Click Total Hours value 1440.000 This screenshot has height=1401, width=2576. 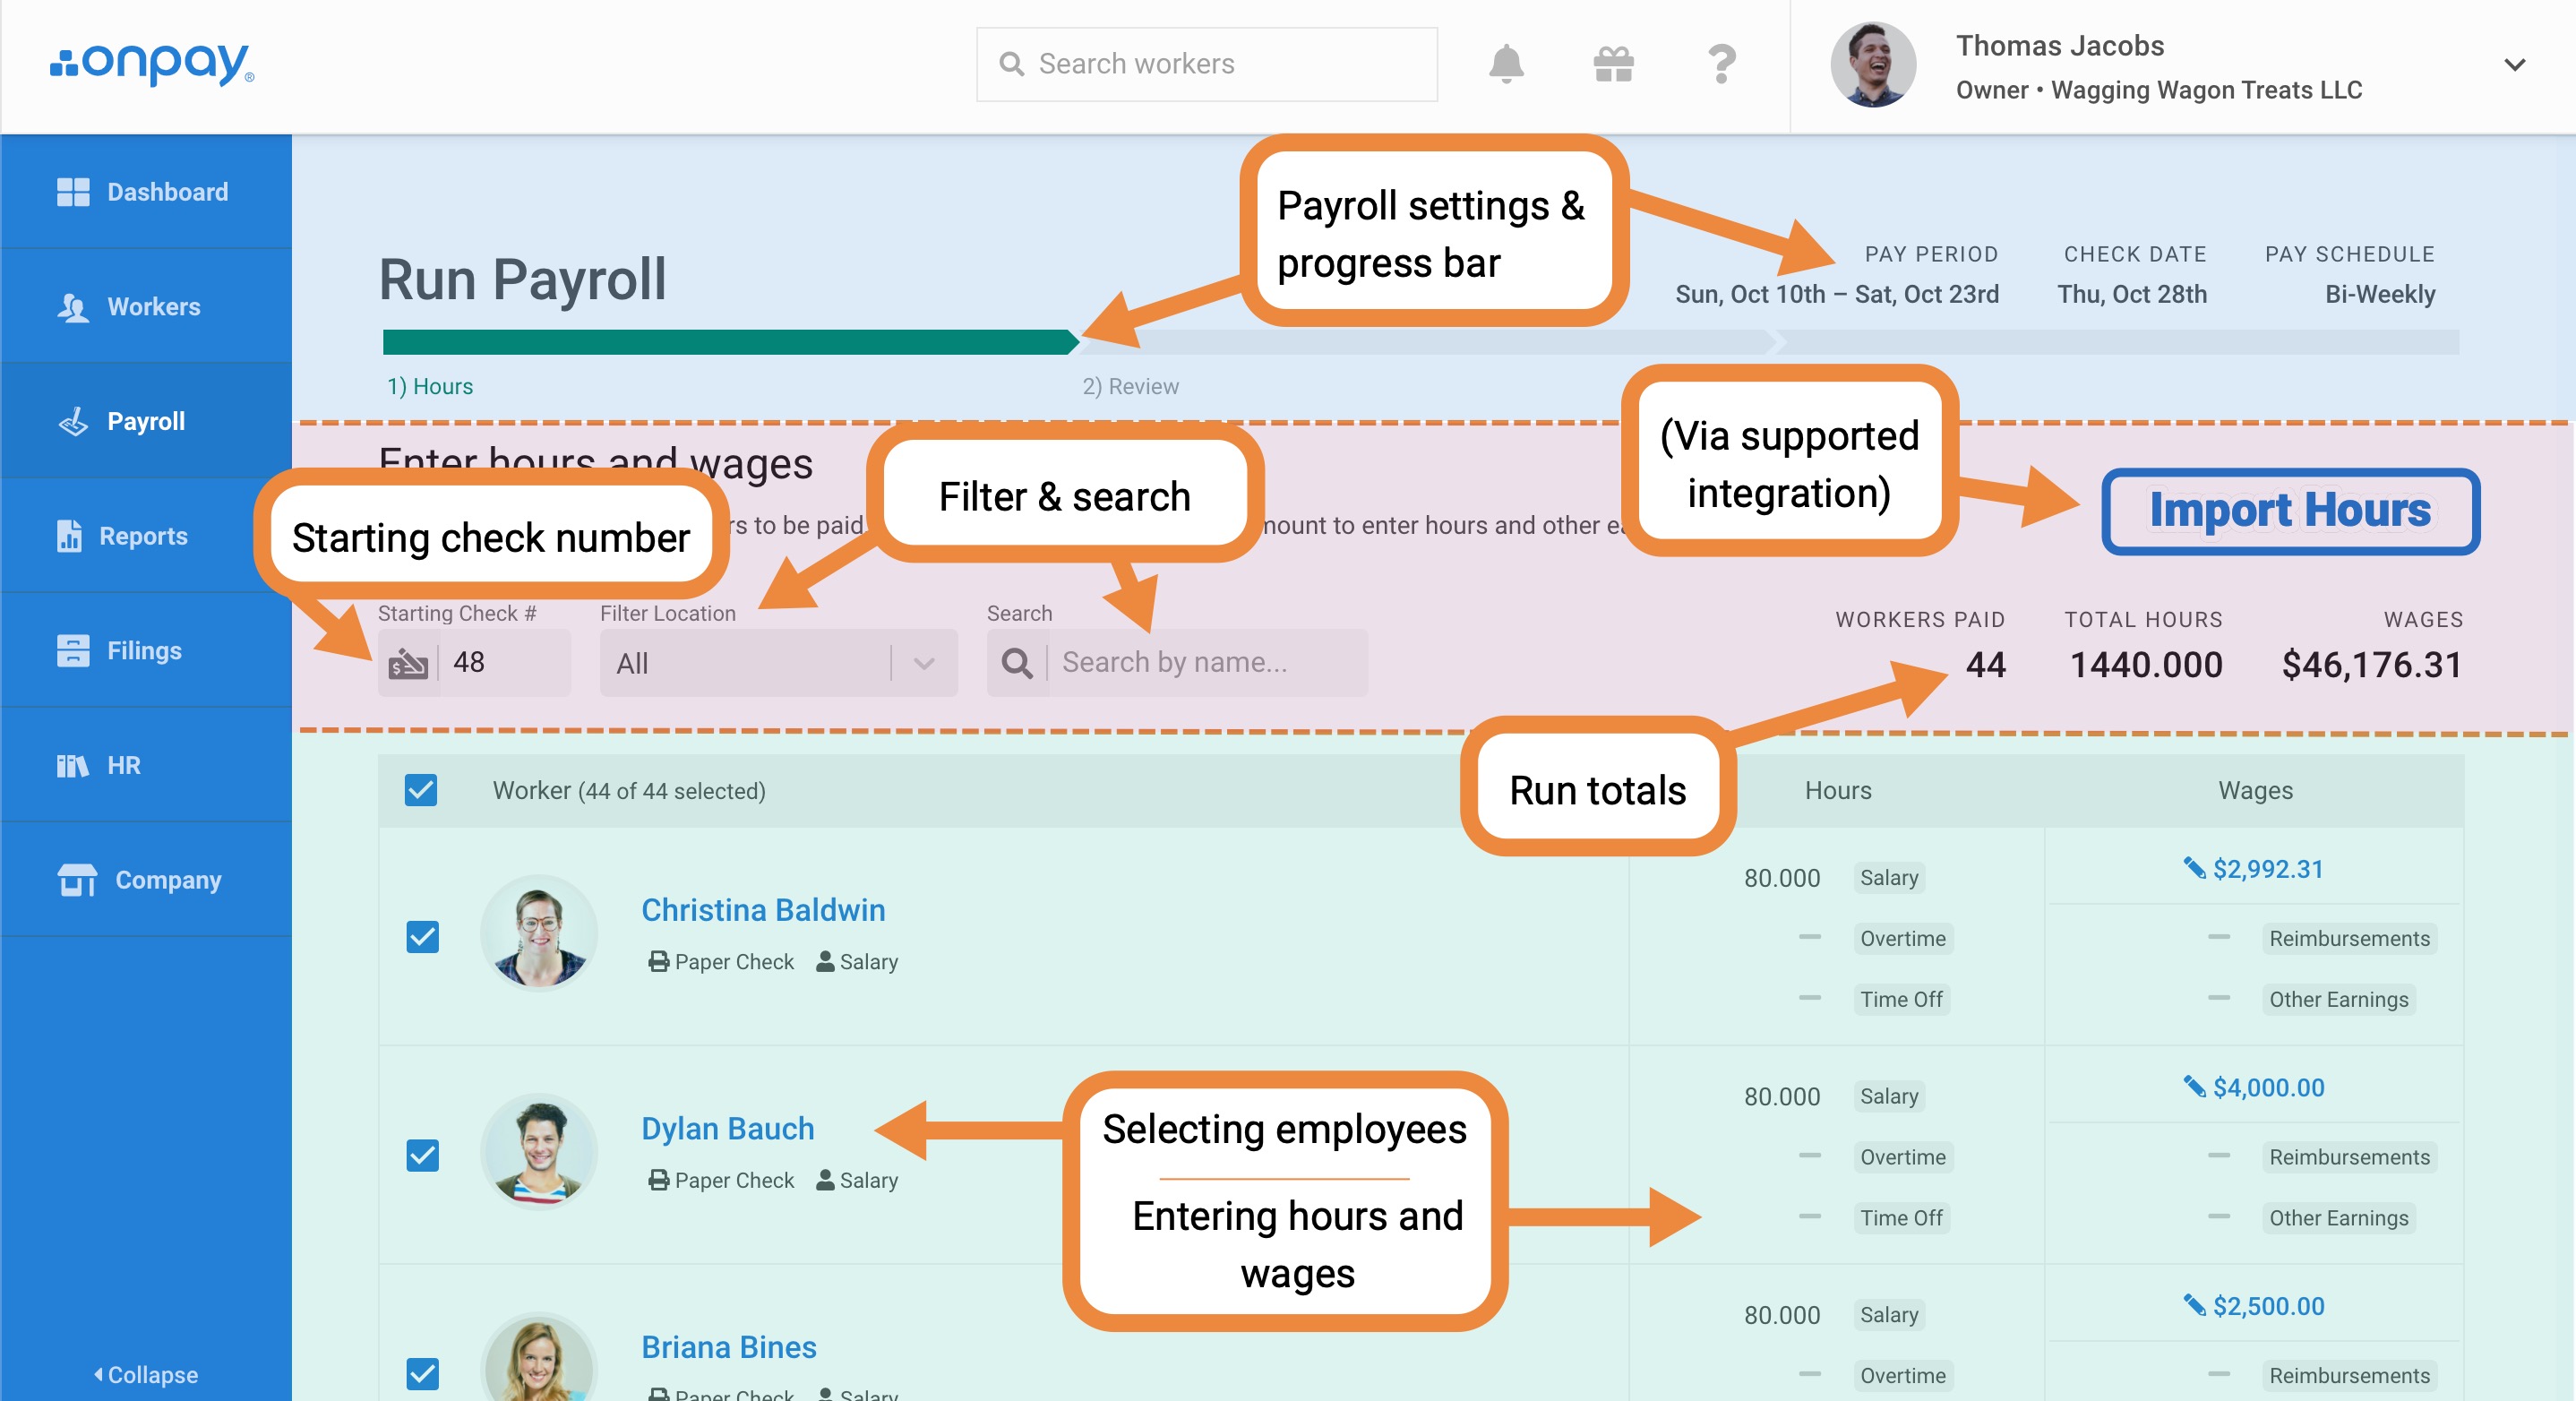[2146, 665]
